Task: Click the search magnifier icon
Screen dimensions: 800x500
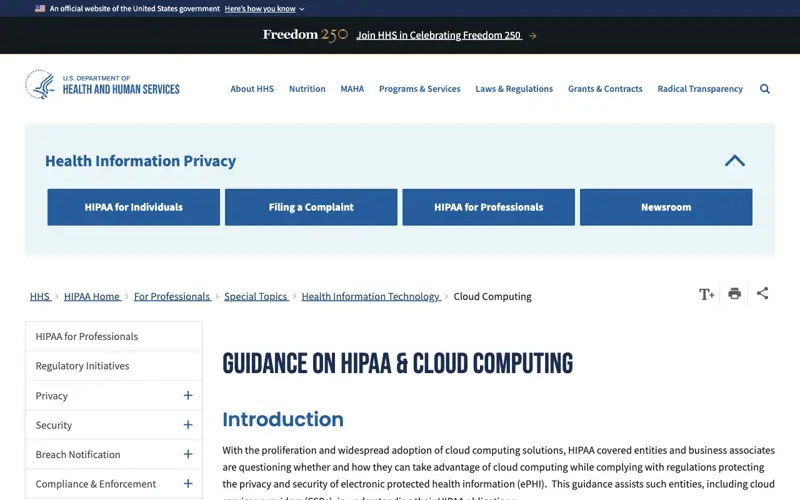Action: 764,89
